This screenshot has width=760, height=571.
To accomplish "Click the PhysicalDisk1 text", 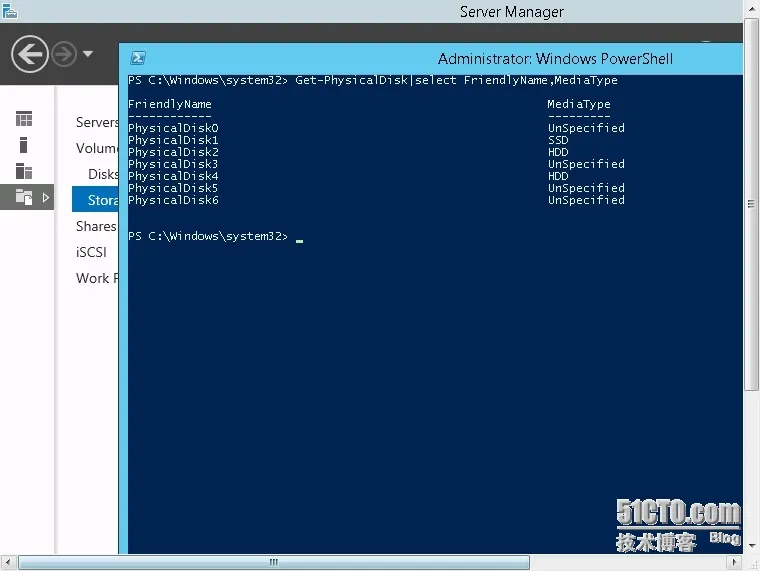I will [x=173, y=140].
